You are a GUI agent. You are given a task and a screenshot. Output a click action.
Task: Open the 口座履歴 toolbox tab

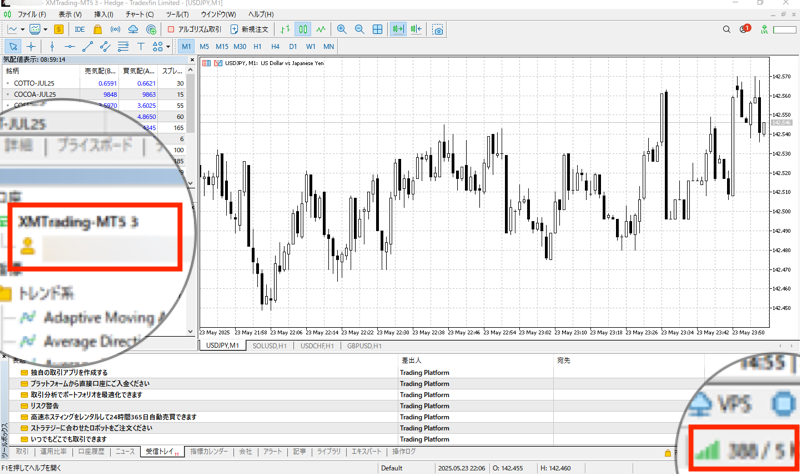tap(91, 452)
